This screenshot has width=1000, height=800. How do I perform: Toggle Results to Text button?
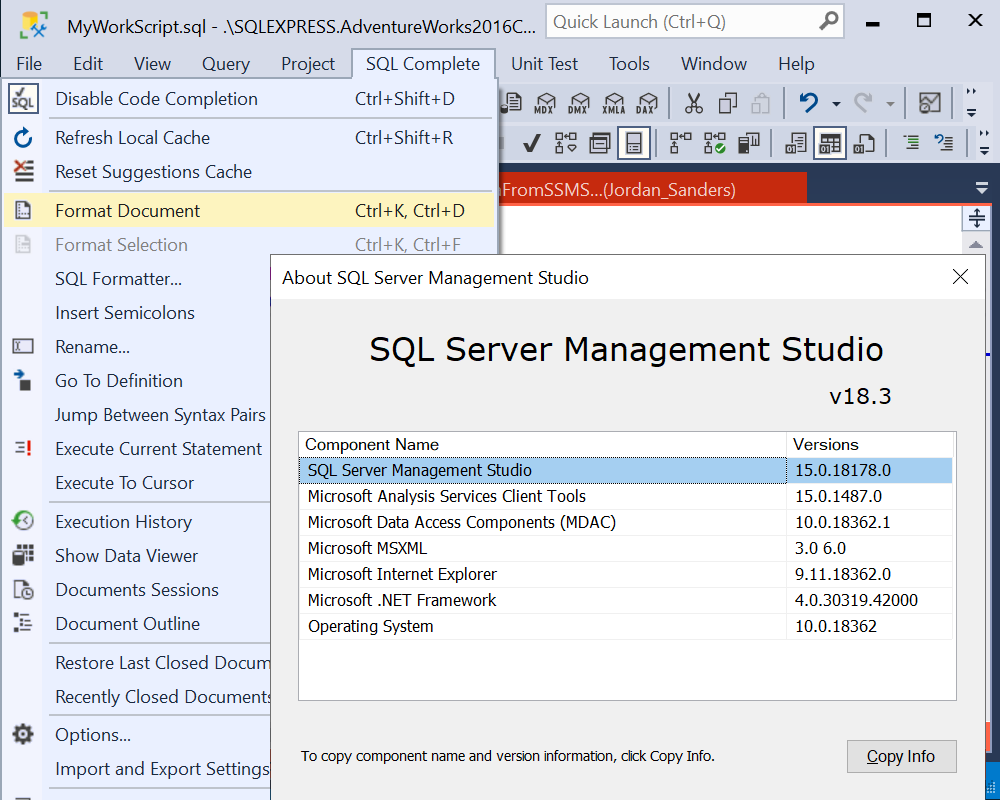pos(795,143)
